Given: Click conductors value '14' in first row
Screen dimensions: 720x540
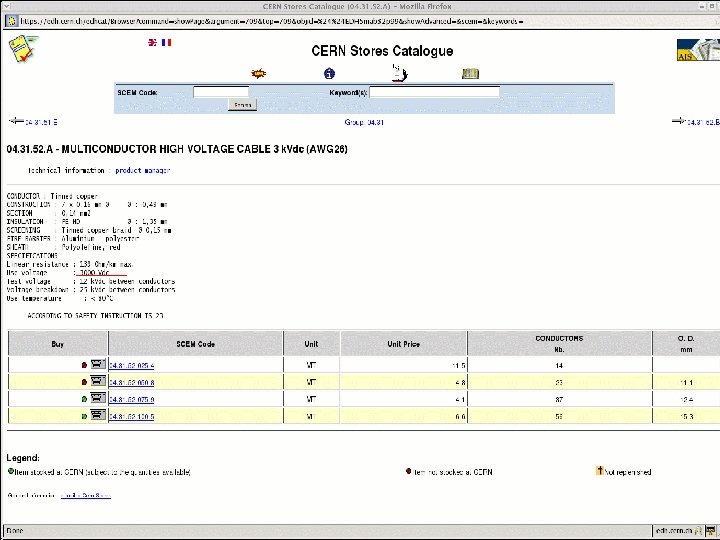Looking at the screenshot, I should [559, 366].
